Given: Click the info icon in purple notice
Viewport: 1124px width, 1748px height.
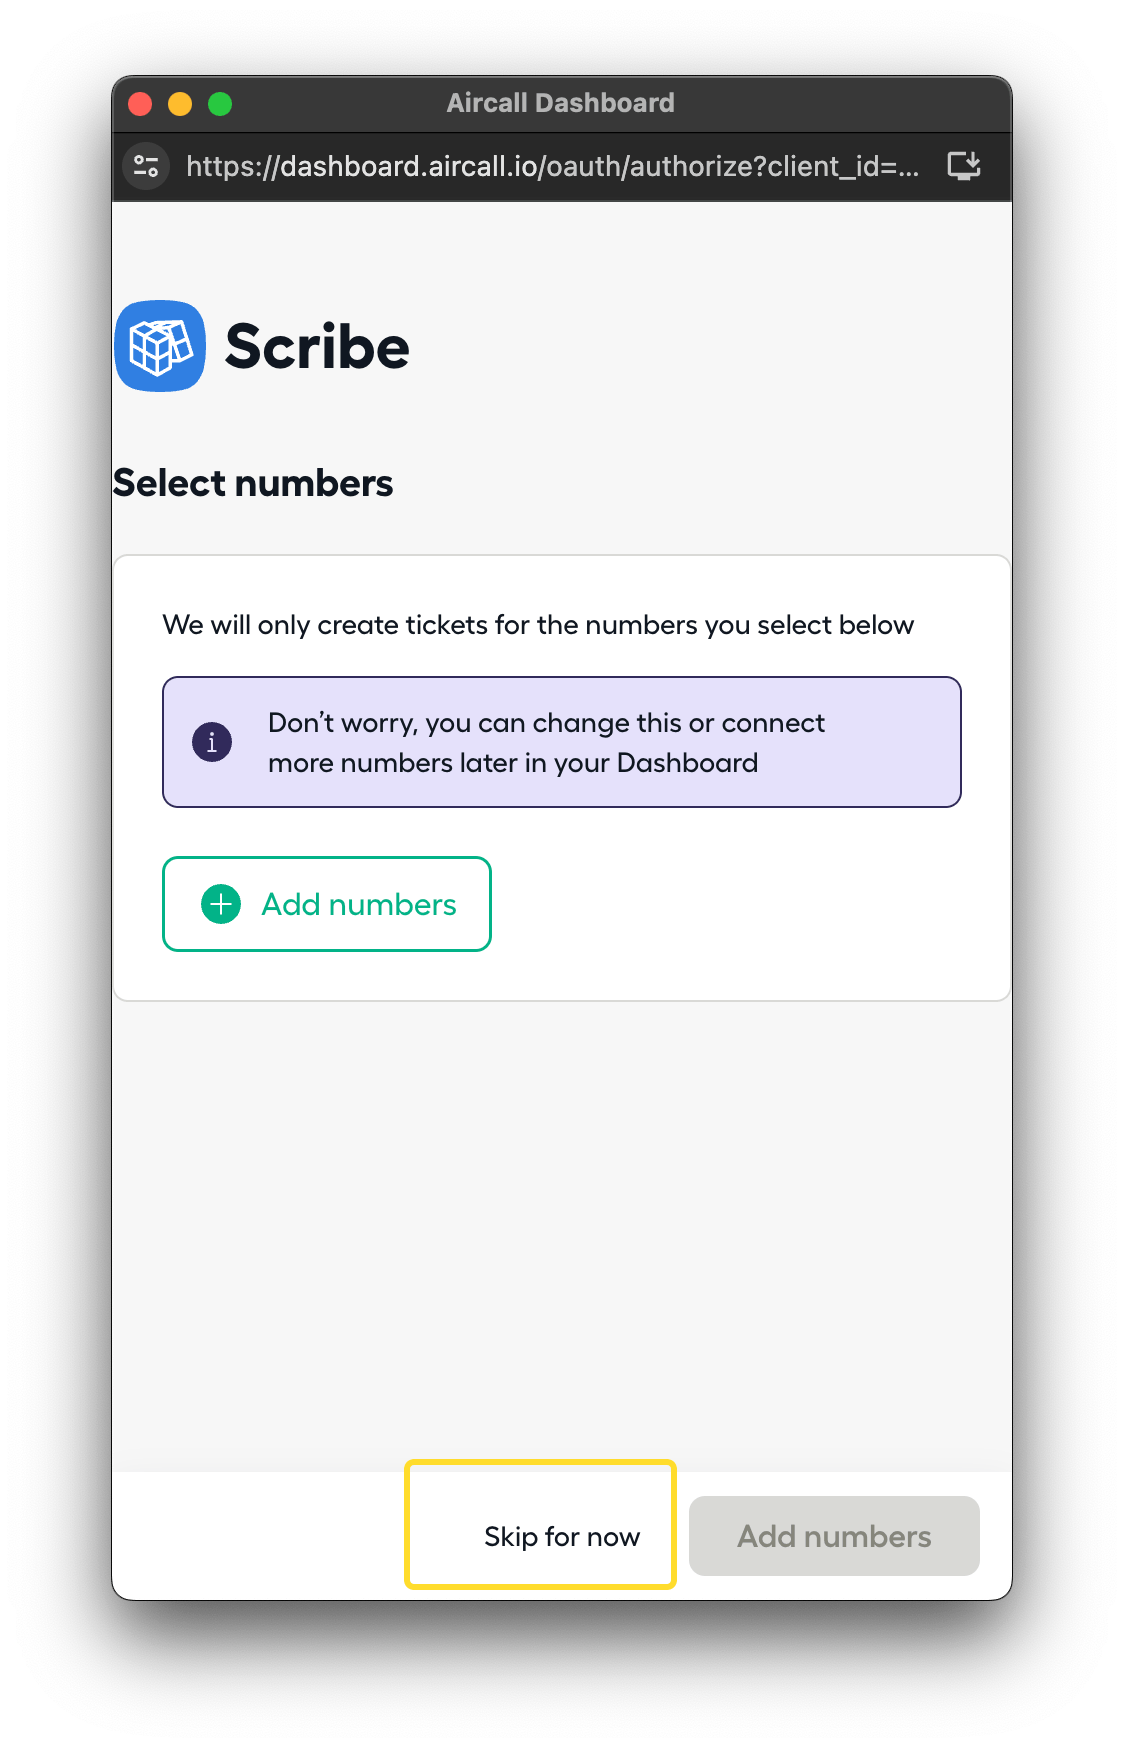Looking at the screenshot, I should [212, 742].
